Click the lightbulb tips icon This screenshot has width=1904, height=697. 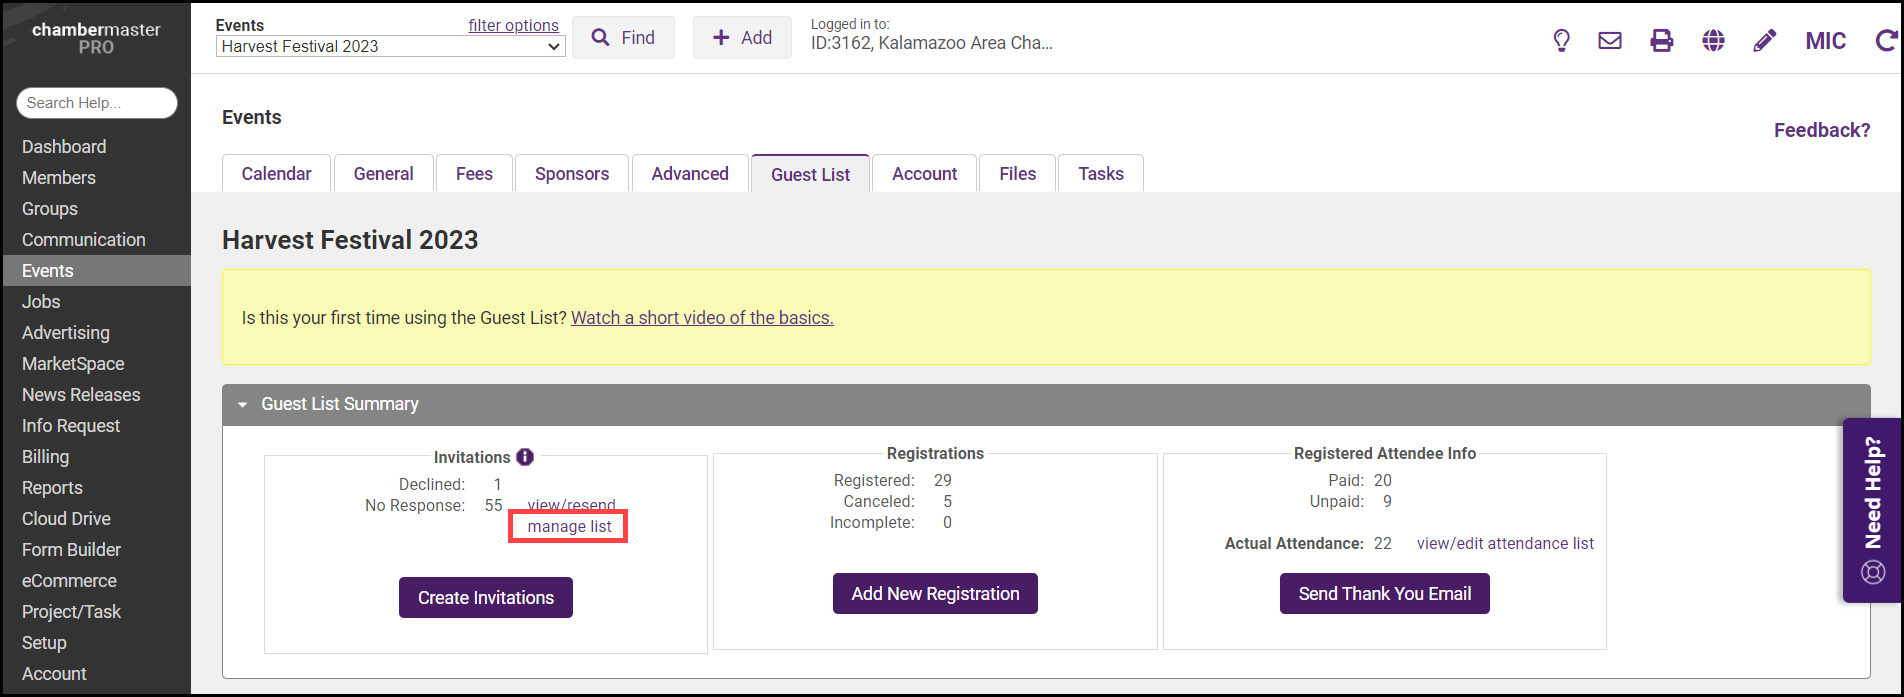[1561, 41]
